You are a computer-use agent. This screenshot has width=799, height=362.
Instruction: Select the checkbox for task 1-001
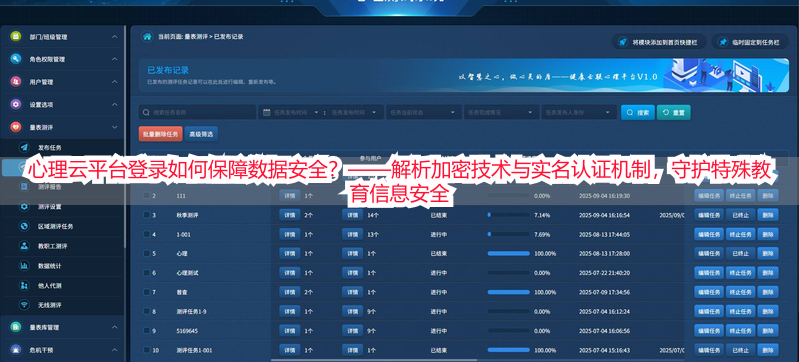(147, 234)
